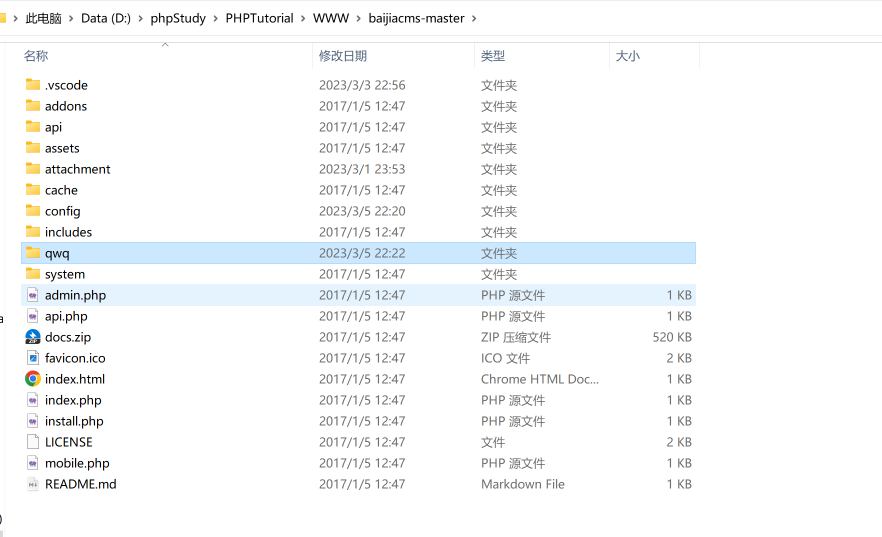Click the docs.zip archive icon

tap(33, 337)
